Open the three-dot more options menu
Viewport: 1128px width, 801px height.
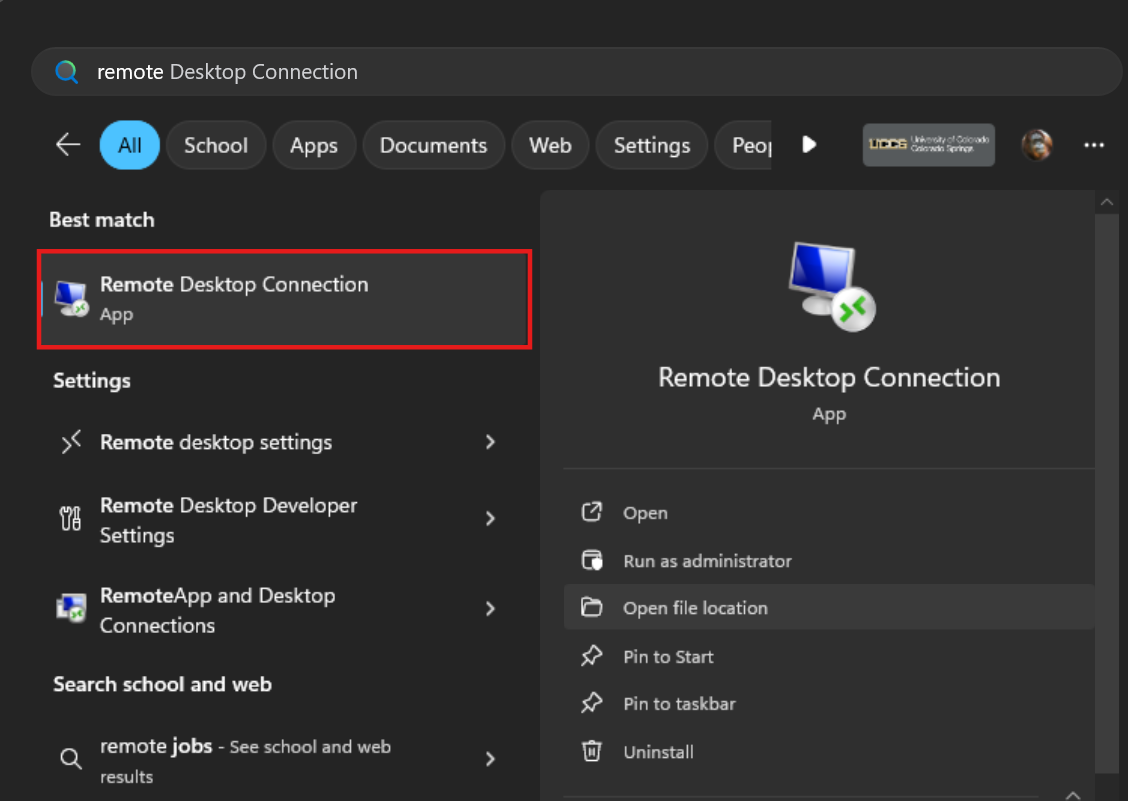1093,145
